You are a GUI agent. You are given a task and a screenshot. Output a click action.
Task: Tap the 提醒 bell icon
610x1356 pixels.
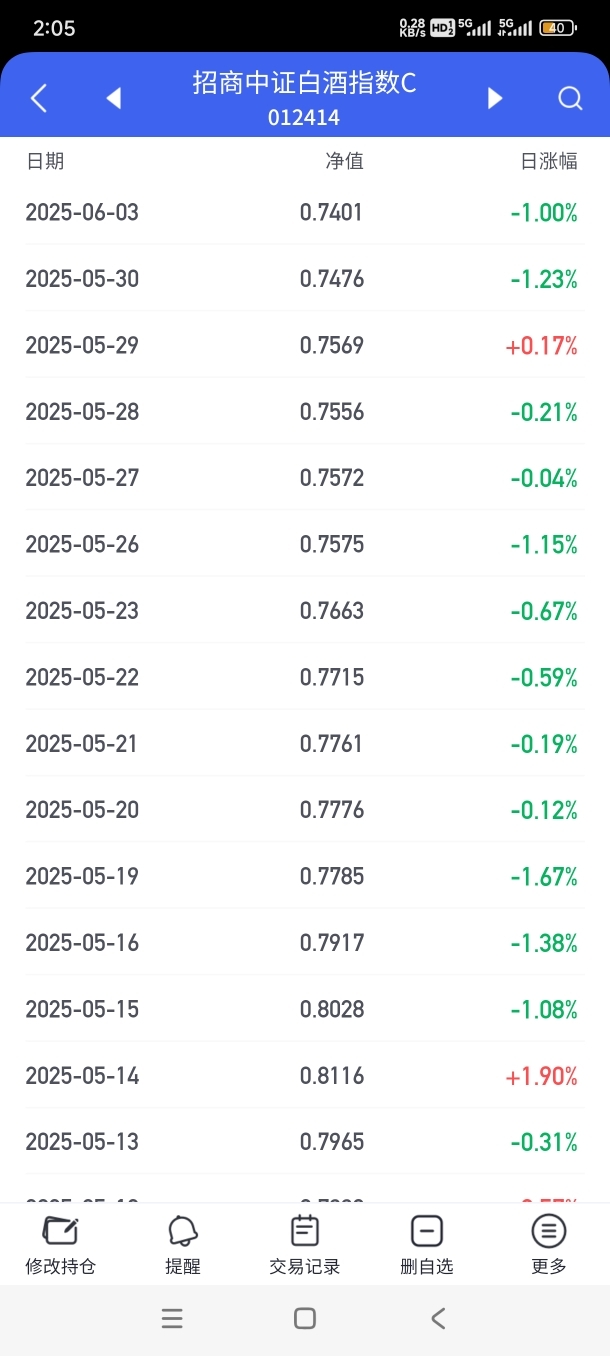point(183,1245)
